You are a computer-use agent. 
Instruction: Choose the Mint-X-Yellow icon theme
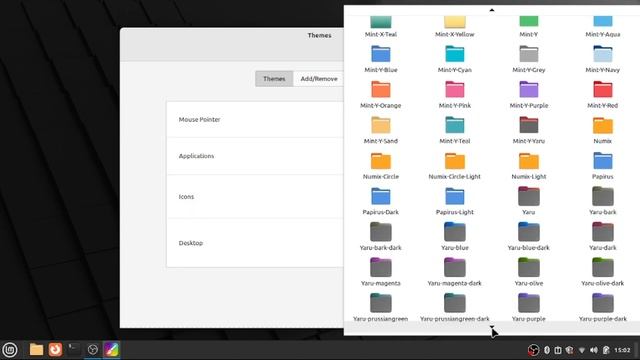tap(454, 27)
